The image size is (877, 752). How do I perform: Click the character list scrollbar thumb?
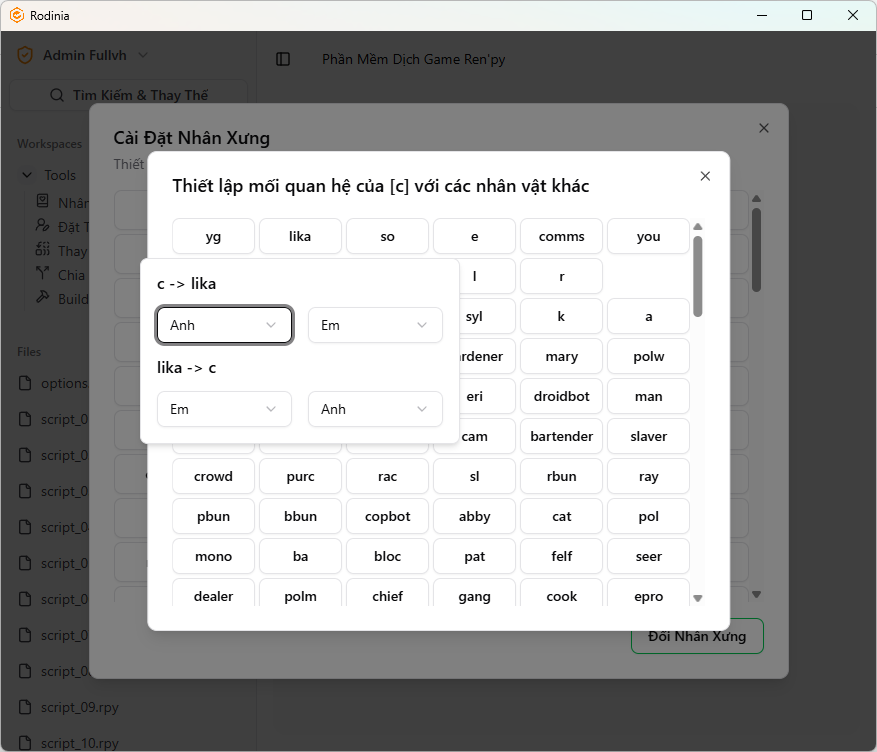coord(697,276)
